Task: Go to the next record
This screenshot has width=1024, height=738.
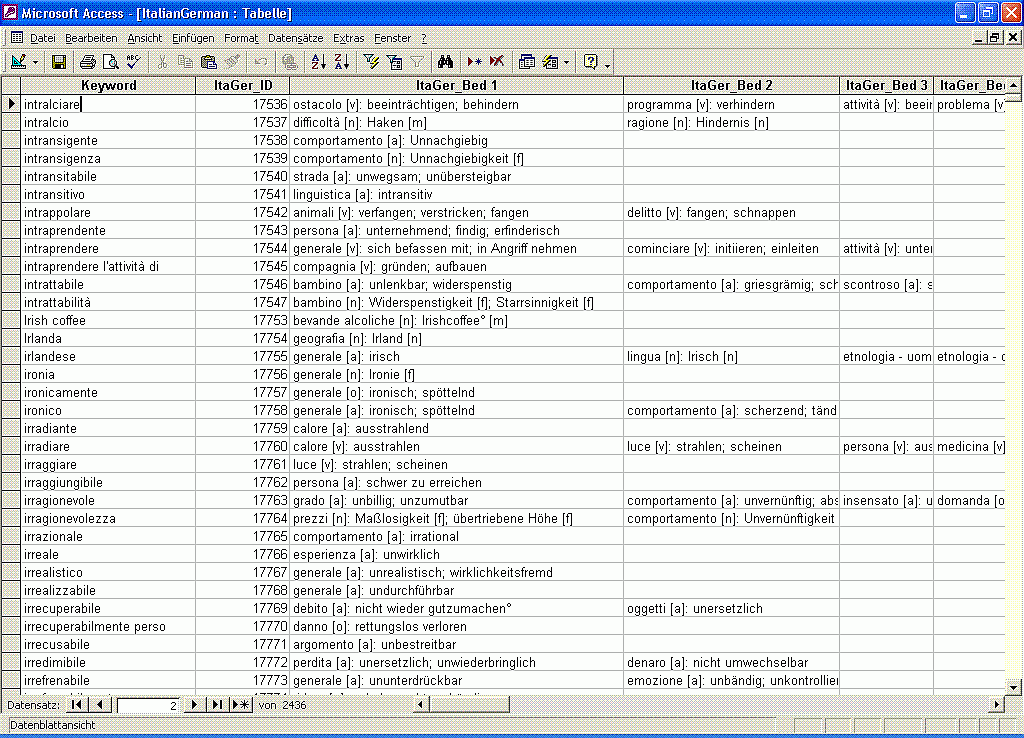Action: click(x=193, y=705)
